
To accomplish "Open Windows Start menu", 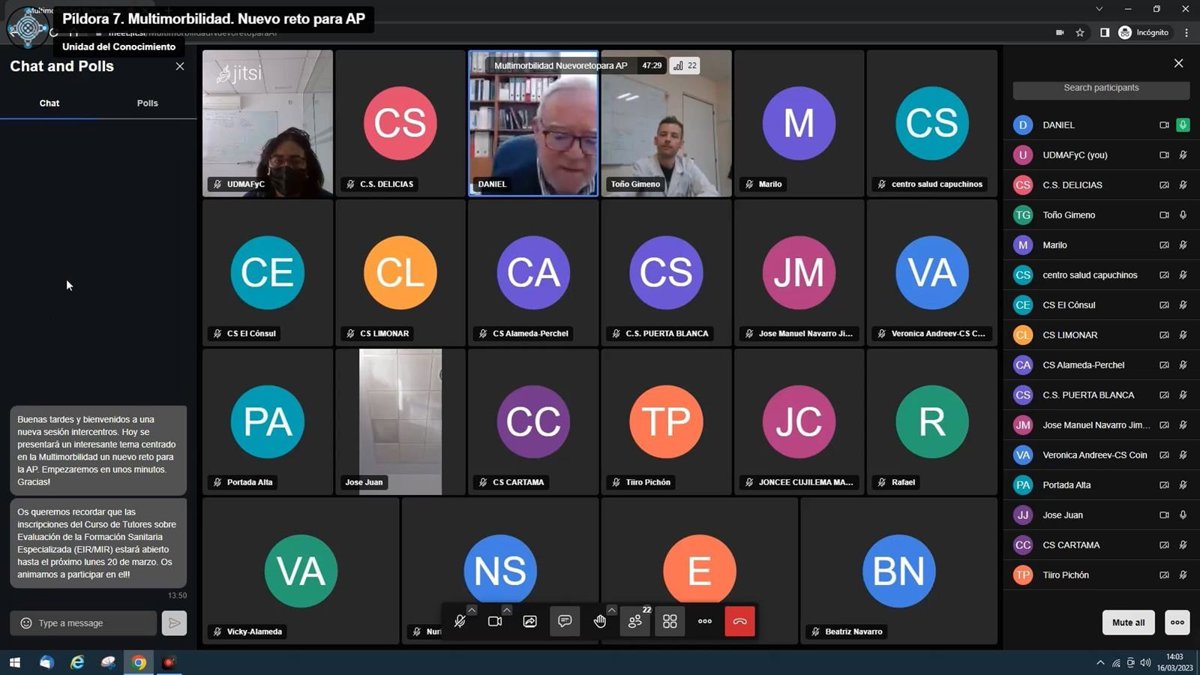I will [15, 662].
